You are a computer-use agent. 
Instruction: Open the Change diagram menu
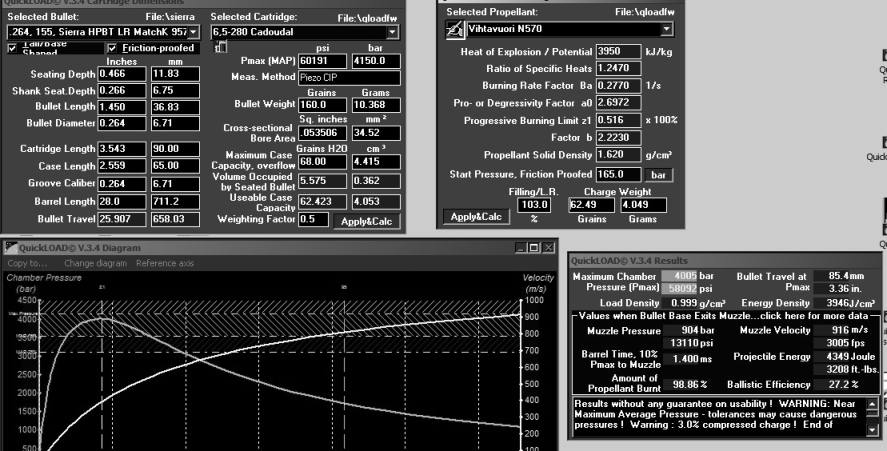95,263
